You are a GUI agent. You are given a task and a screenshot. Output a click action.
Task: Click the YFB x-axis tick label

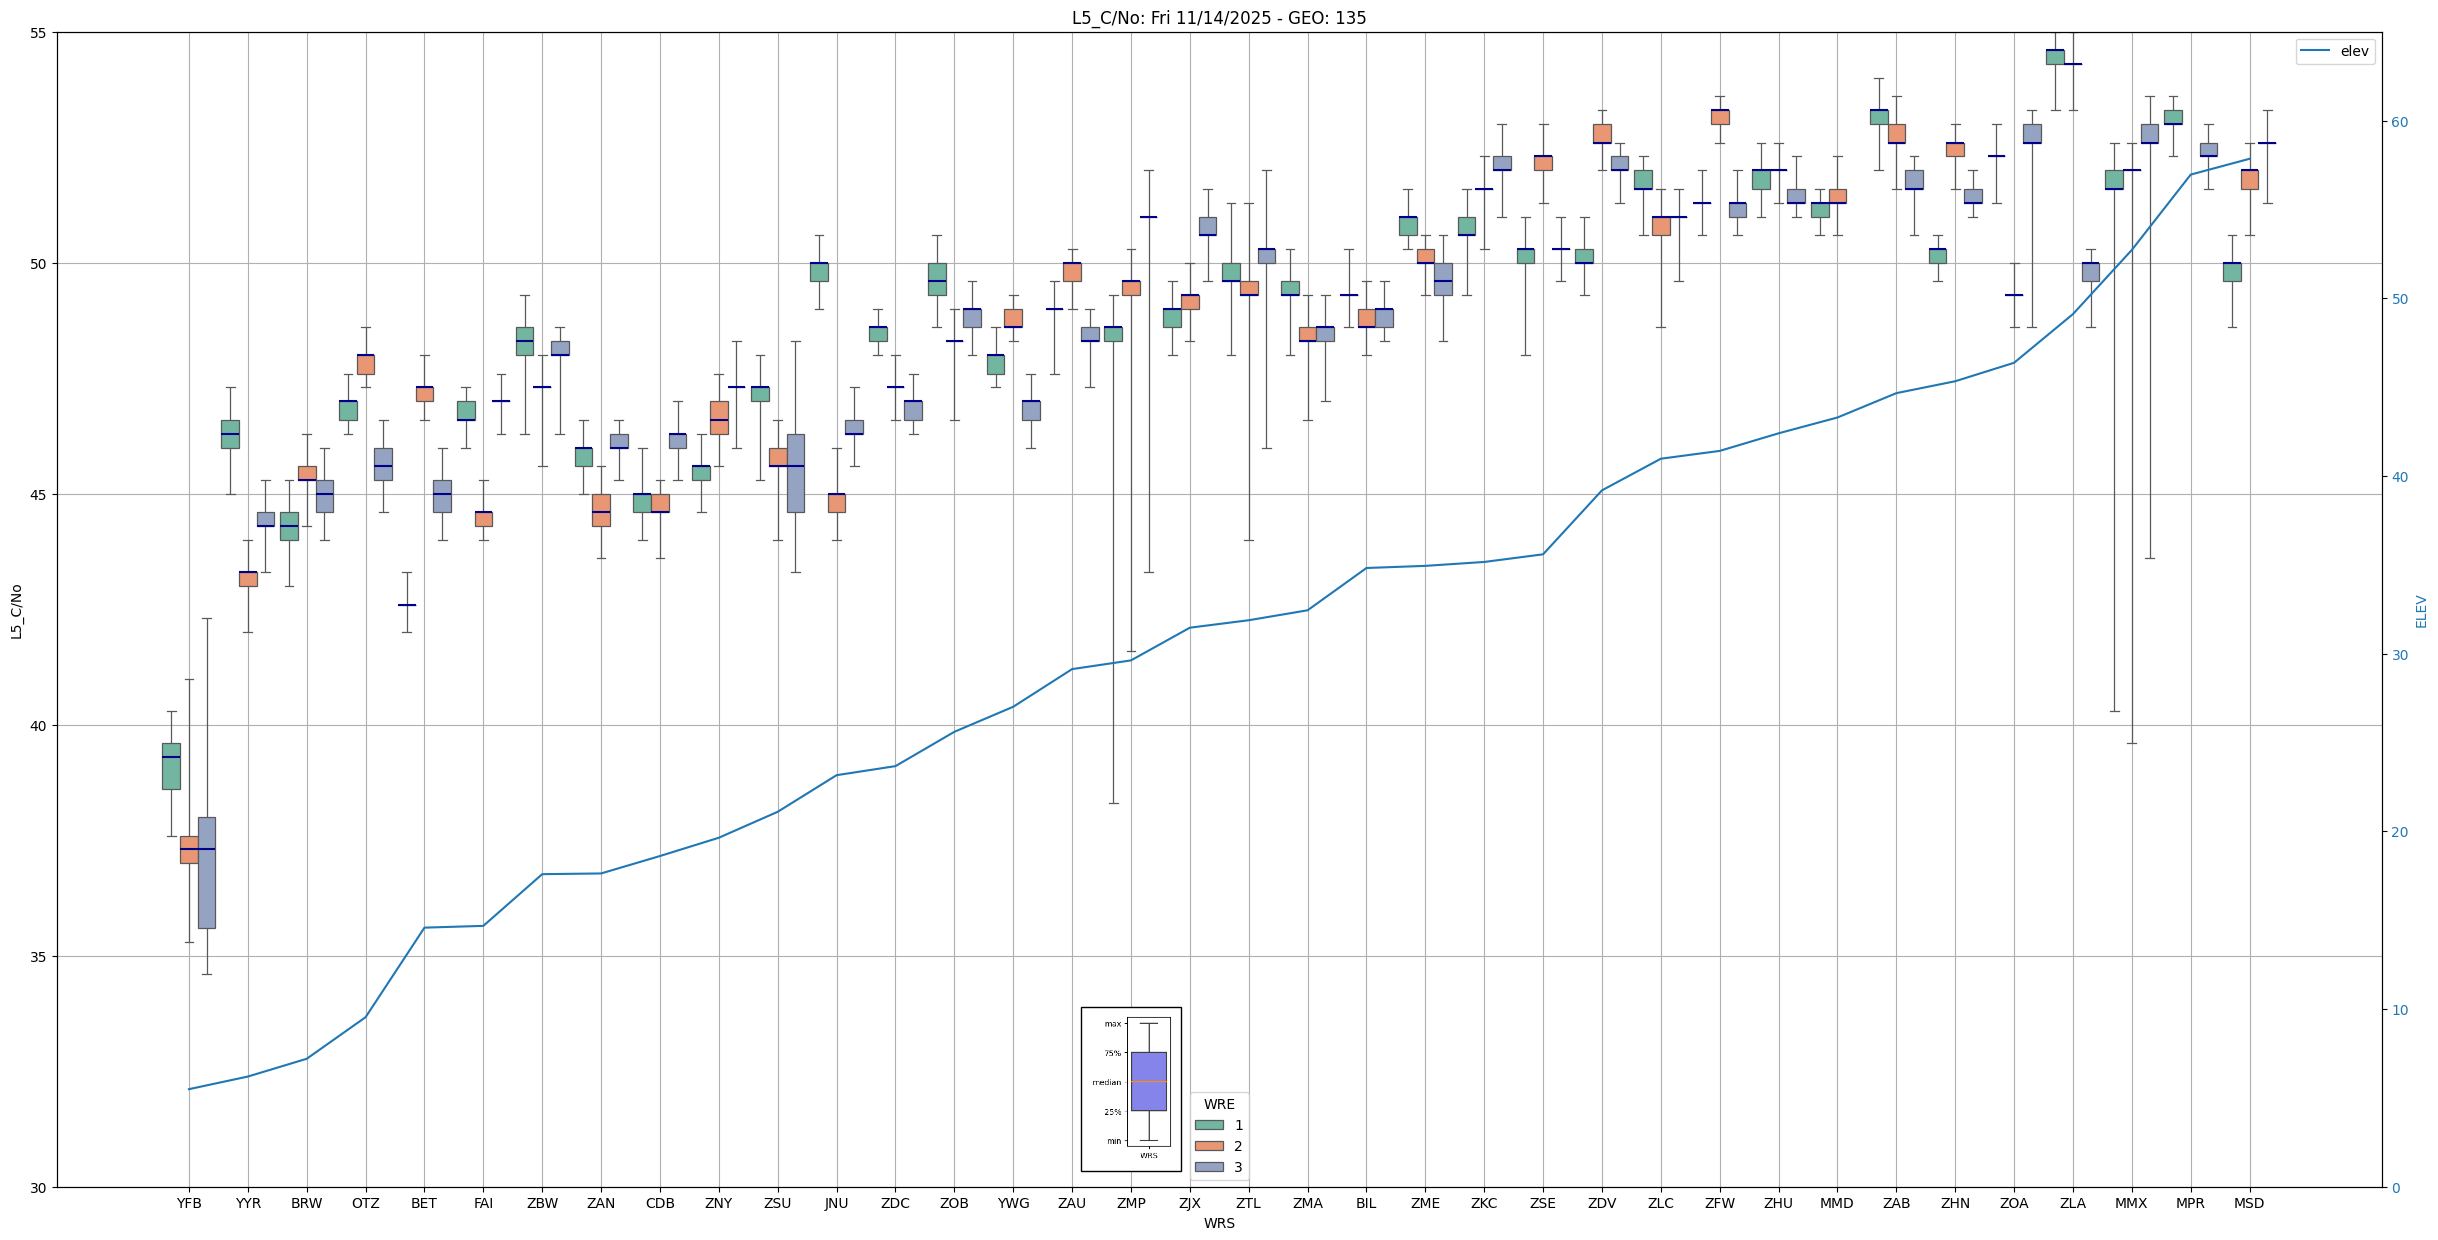tap(189, 1203)
